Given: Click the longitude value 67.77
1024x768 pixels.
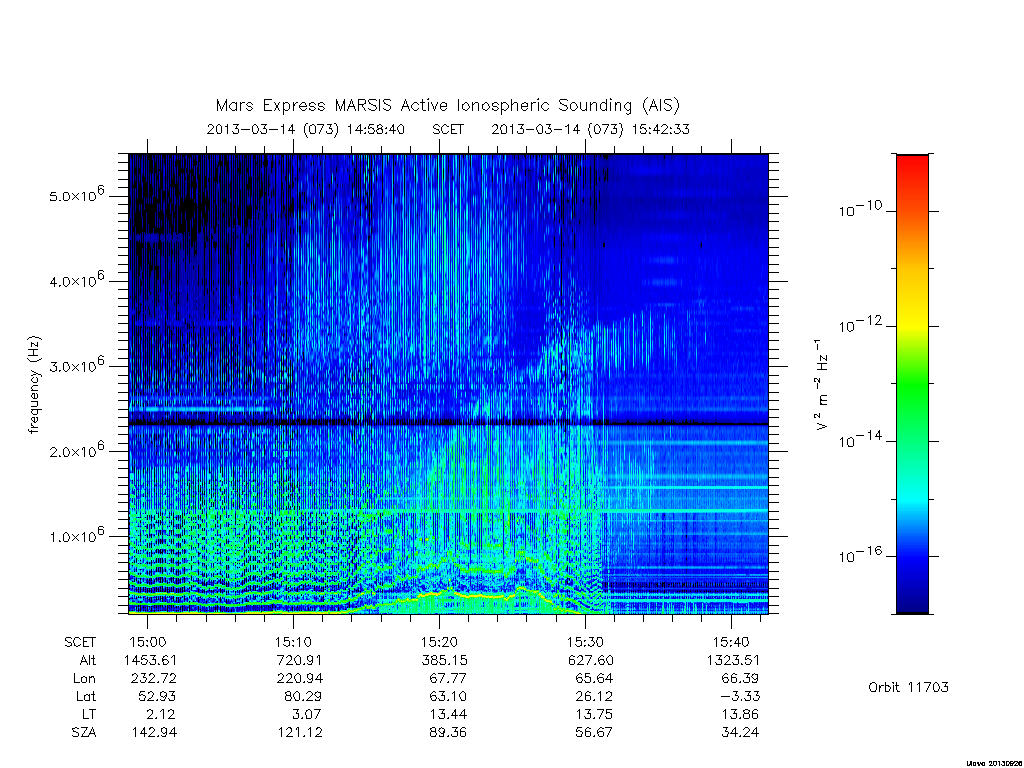Looking at the screenshot, I should click(x=448, y=679).
